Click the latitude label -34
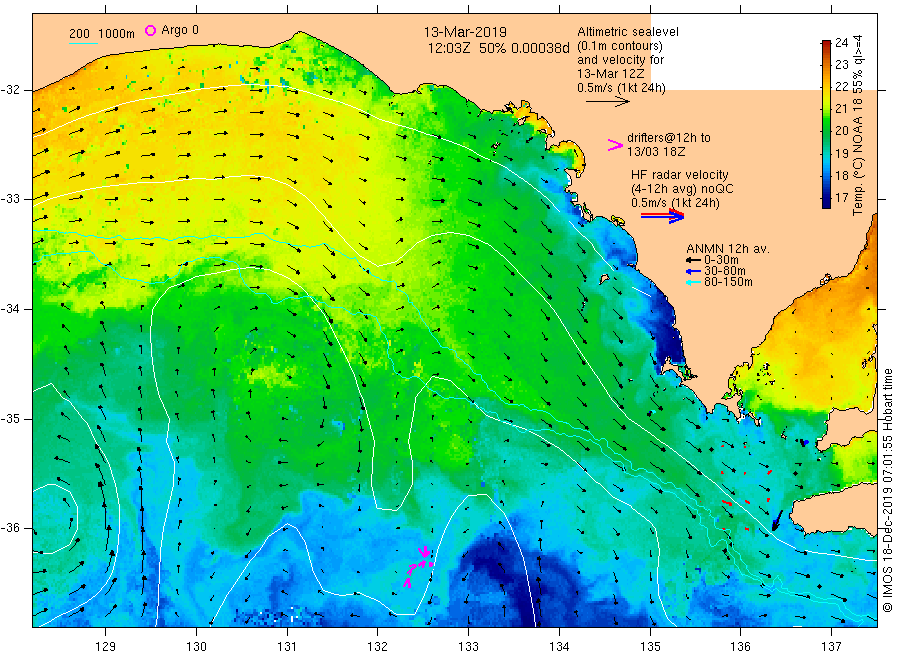The height and width of the screenshot is (660, 900). pyautogui.click(x=10, y=309)
